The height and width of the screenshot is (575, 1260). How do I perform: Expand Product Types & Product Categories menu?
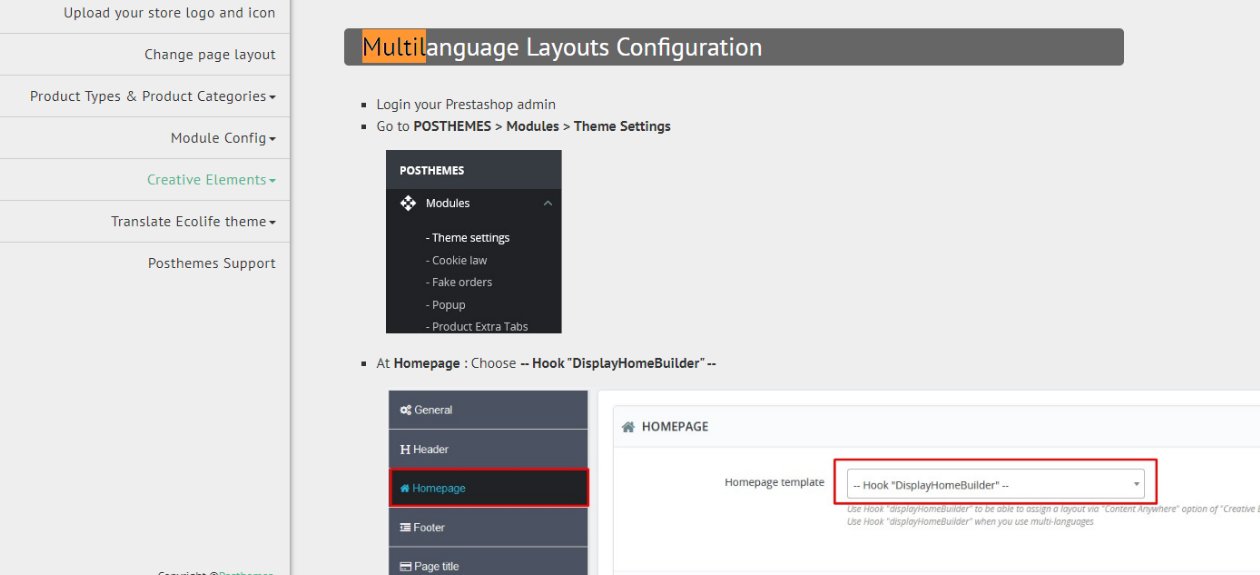click(x=152, y=97)
